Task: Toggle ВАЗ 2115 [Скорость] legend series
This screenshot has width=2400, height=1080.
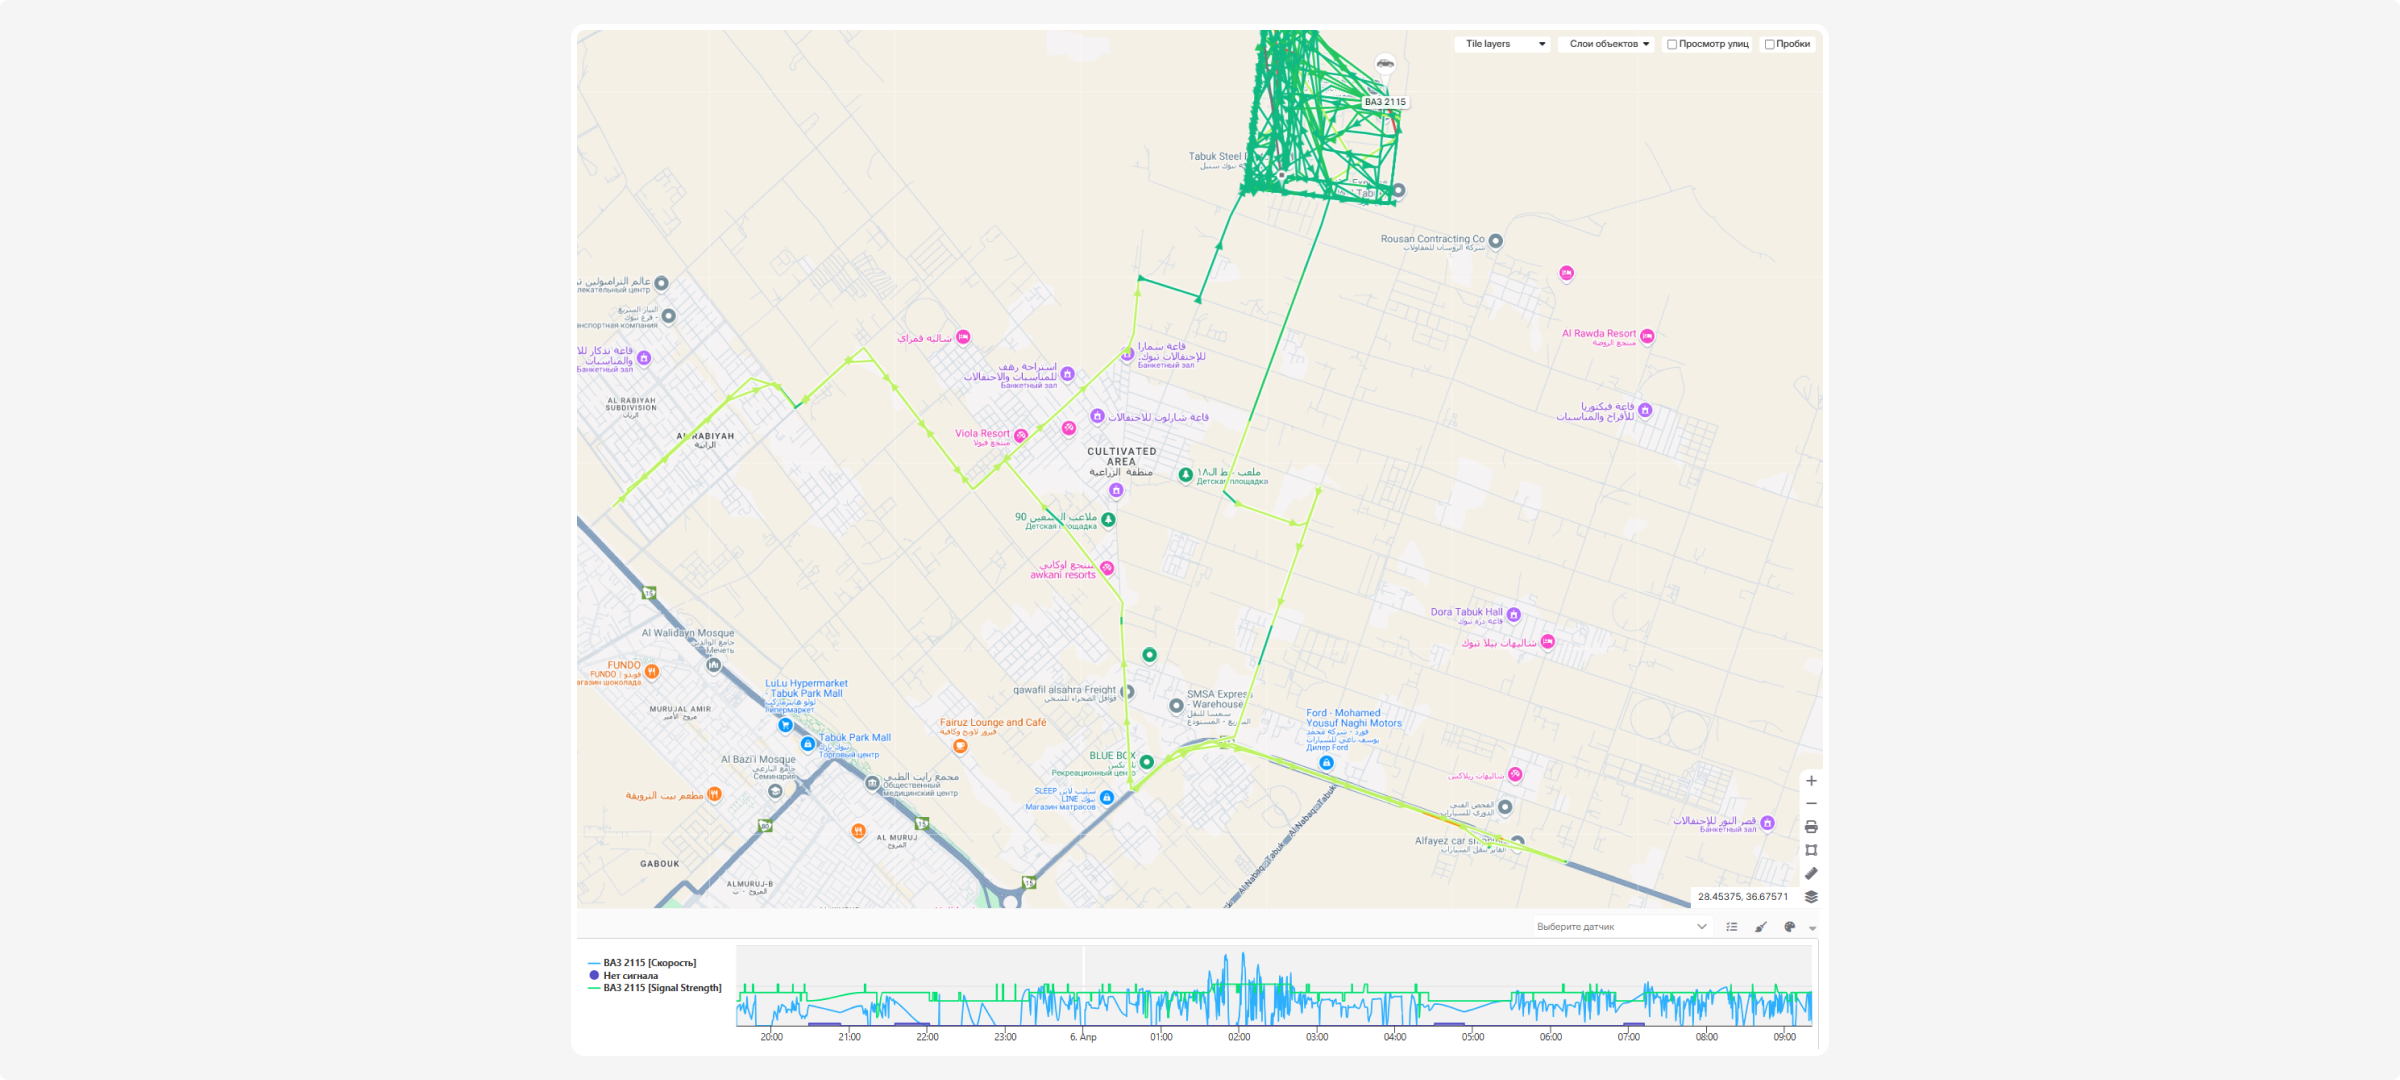Action: point(649,963)
